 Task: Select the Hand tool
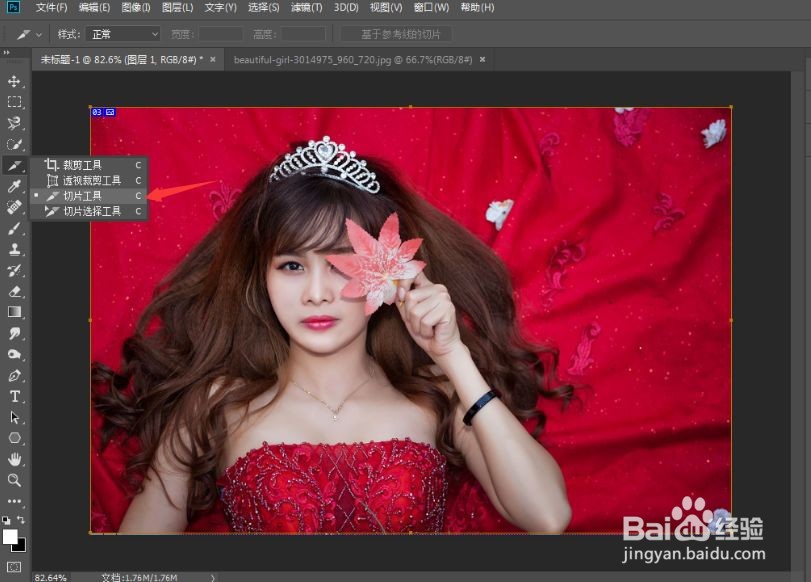(14, 459)
